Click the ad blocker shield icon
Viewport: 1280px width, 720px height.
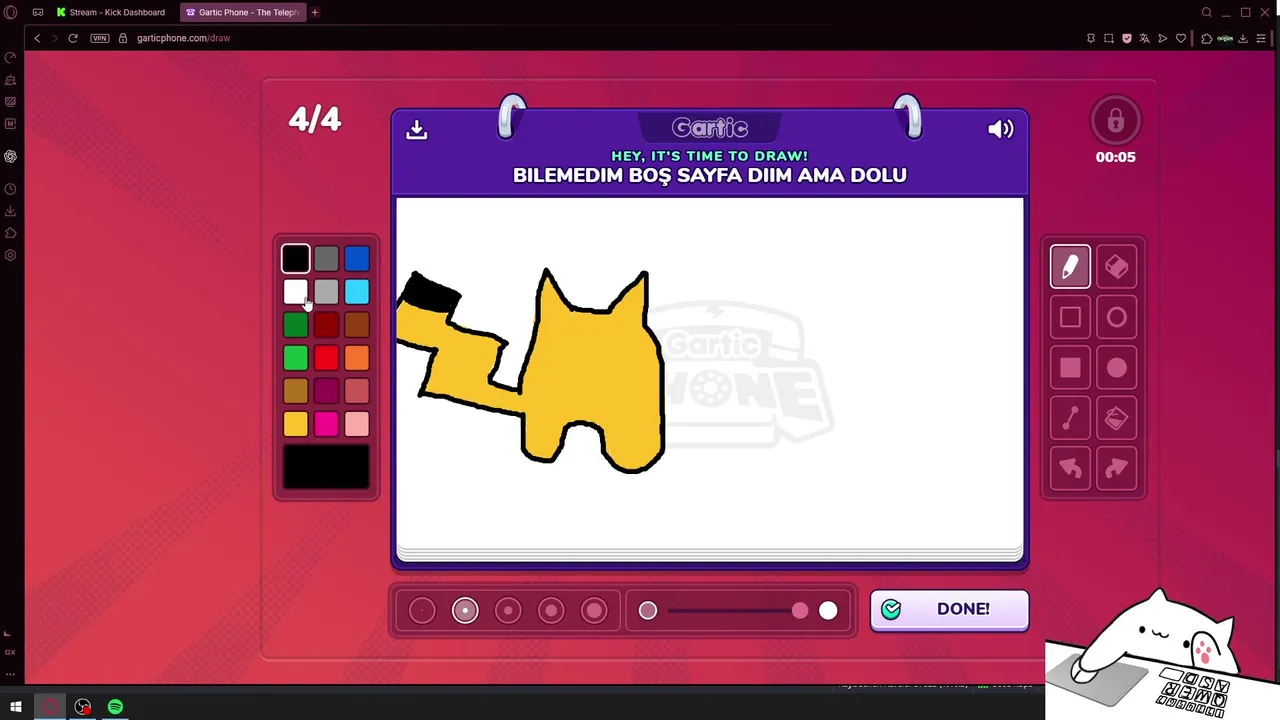(1127, 38)
